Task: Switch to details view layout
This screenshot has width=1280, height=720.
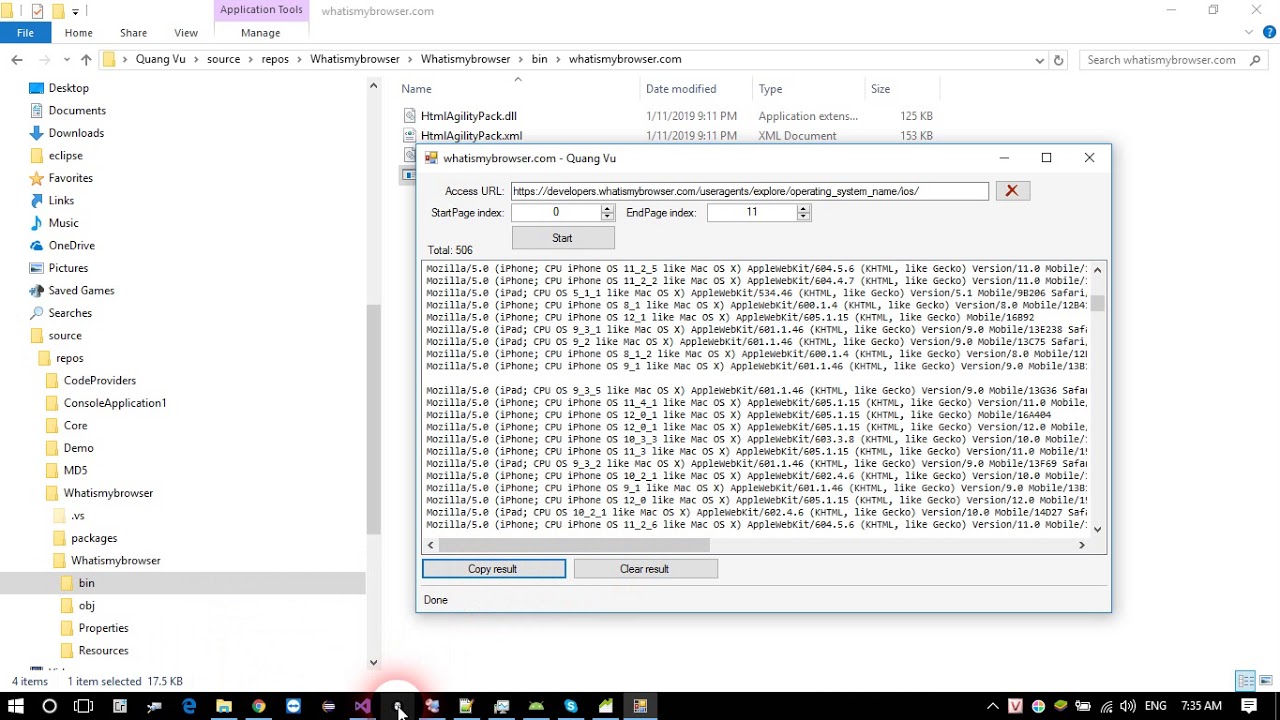Action: (1246, 681)
